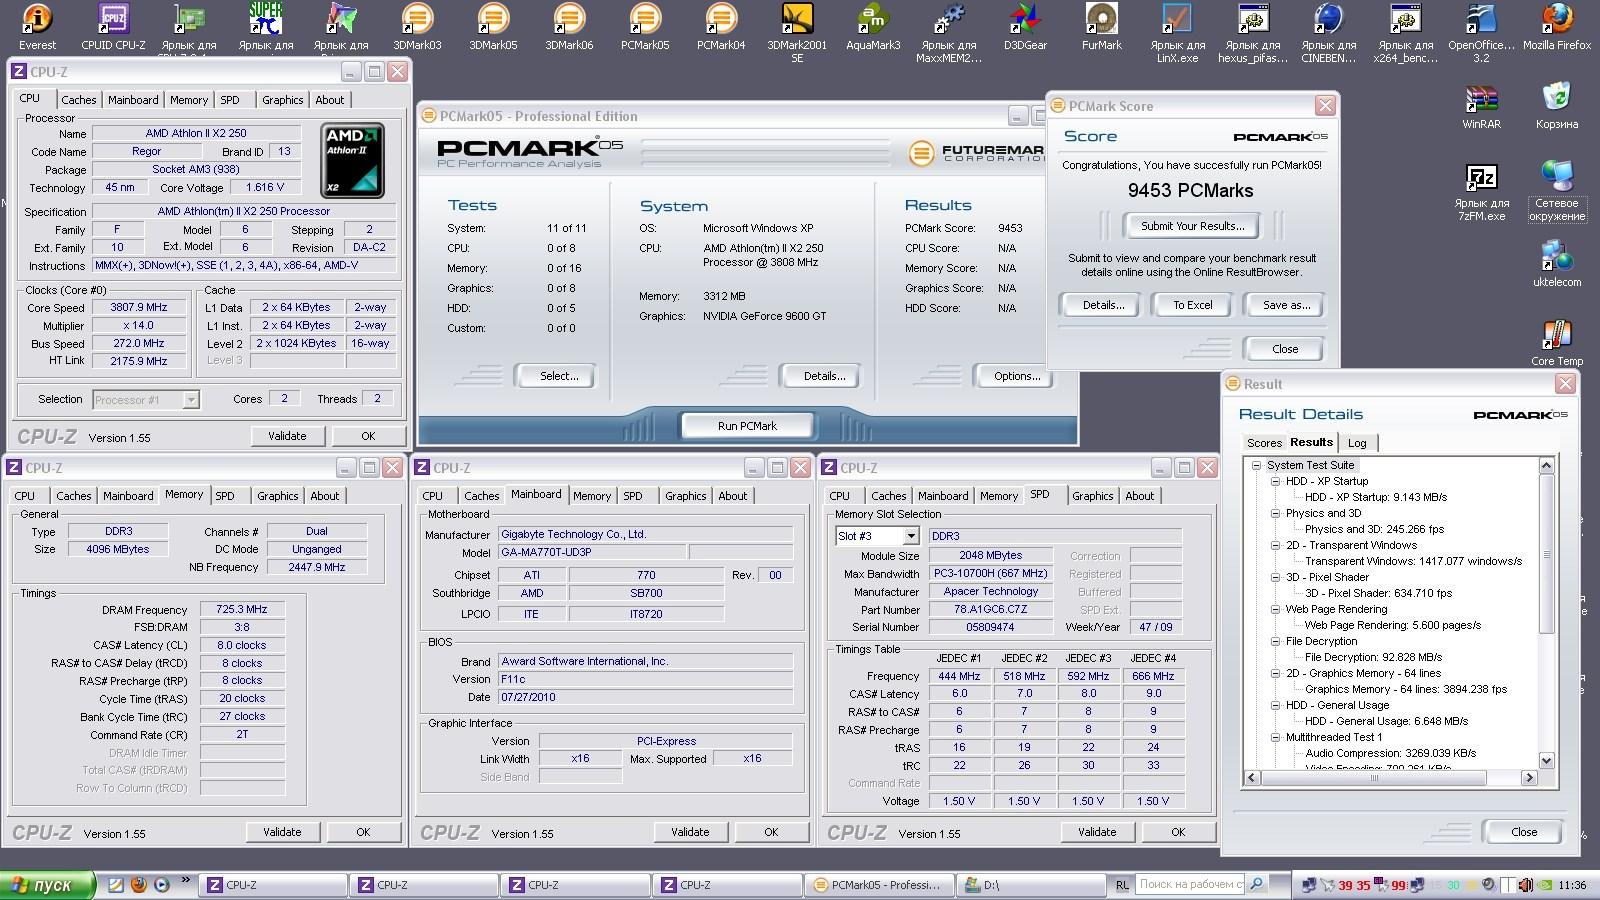1600x900 pixels.
Task: Click the desktop search field in taskbar
Action: (1190, 884)
